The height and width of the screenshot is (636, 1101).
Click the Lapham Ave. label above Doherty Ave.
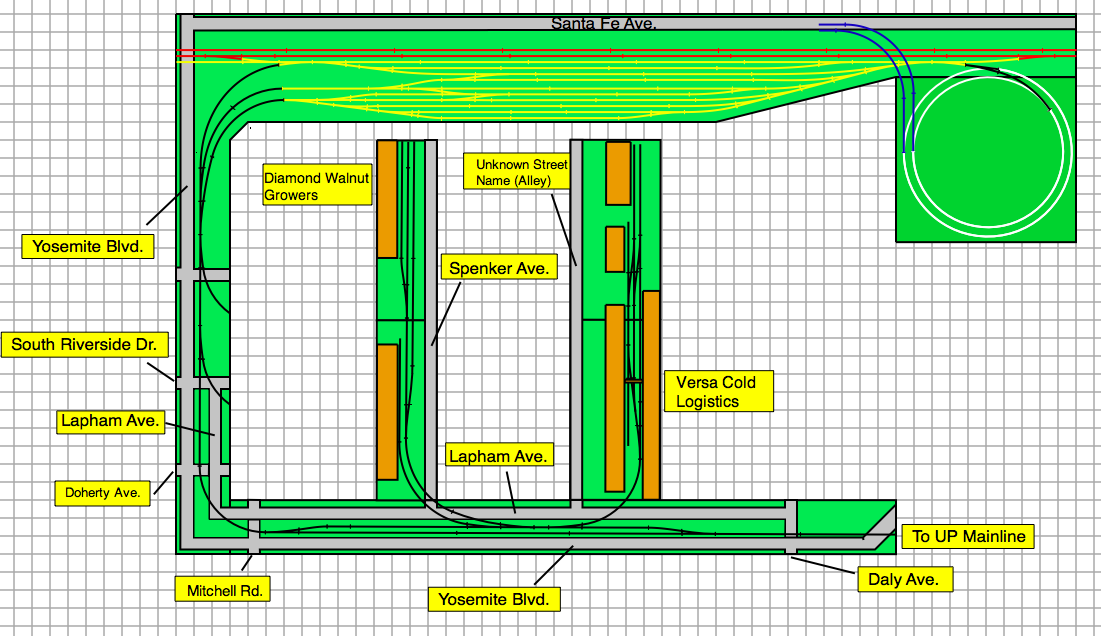110,421
